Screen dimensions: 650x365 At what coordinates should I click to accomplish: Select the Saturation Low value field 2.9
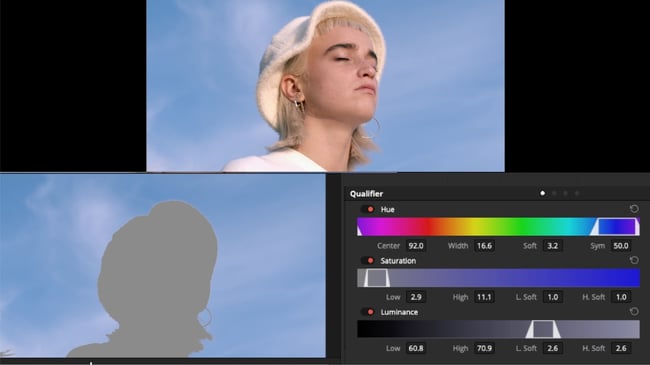(416, 297)
